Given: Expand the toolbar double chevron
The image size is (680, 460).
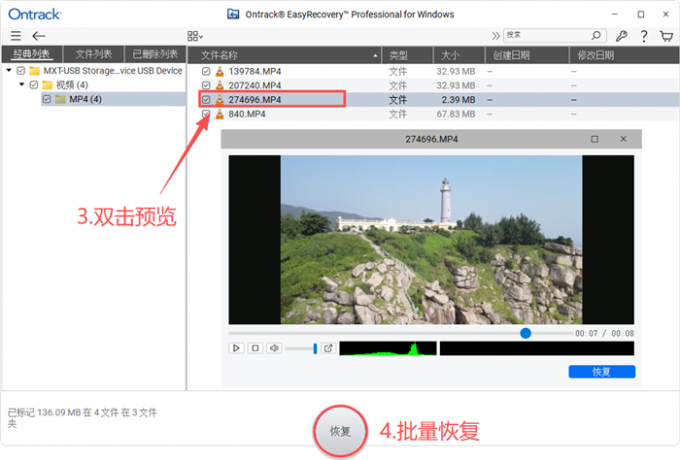Looking at the screenshot, I should tap(495, 36).
